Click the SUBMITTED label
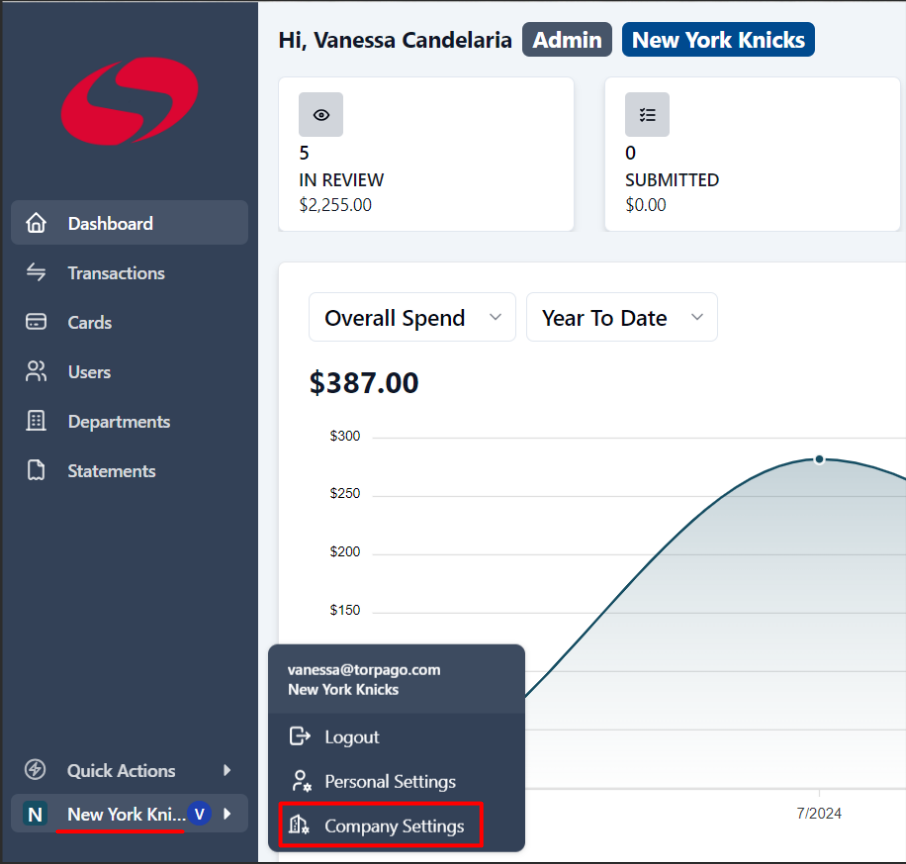 (x=672, y=180)
